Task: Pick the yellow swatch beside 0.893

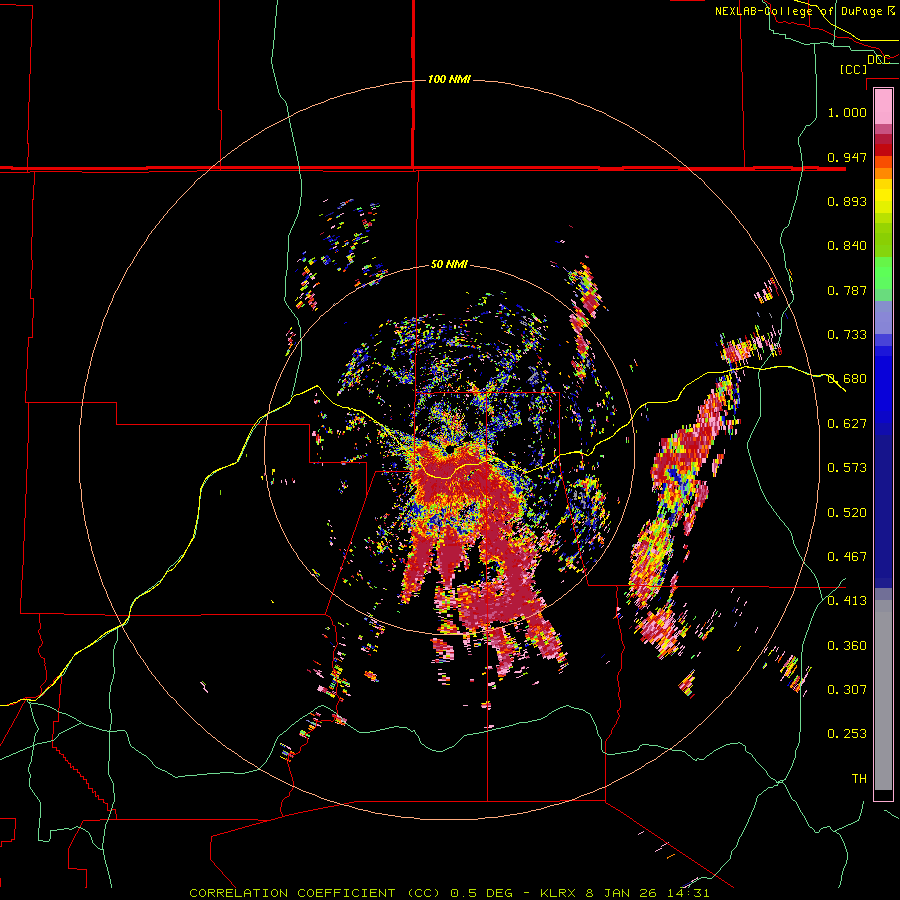Action: (x=883, y=201)
